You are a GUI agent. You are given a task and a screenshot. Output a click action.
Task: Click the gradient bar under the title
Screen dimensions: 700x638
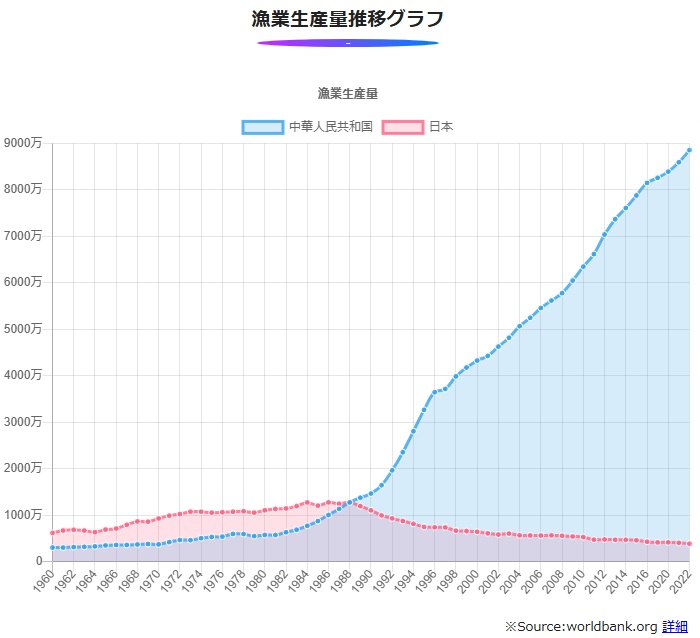(x=347, y=43)
